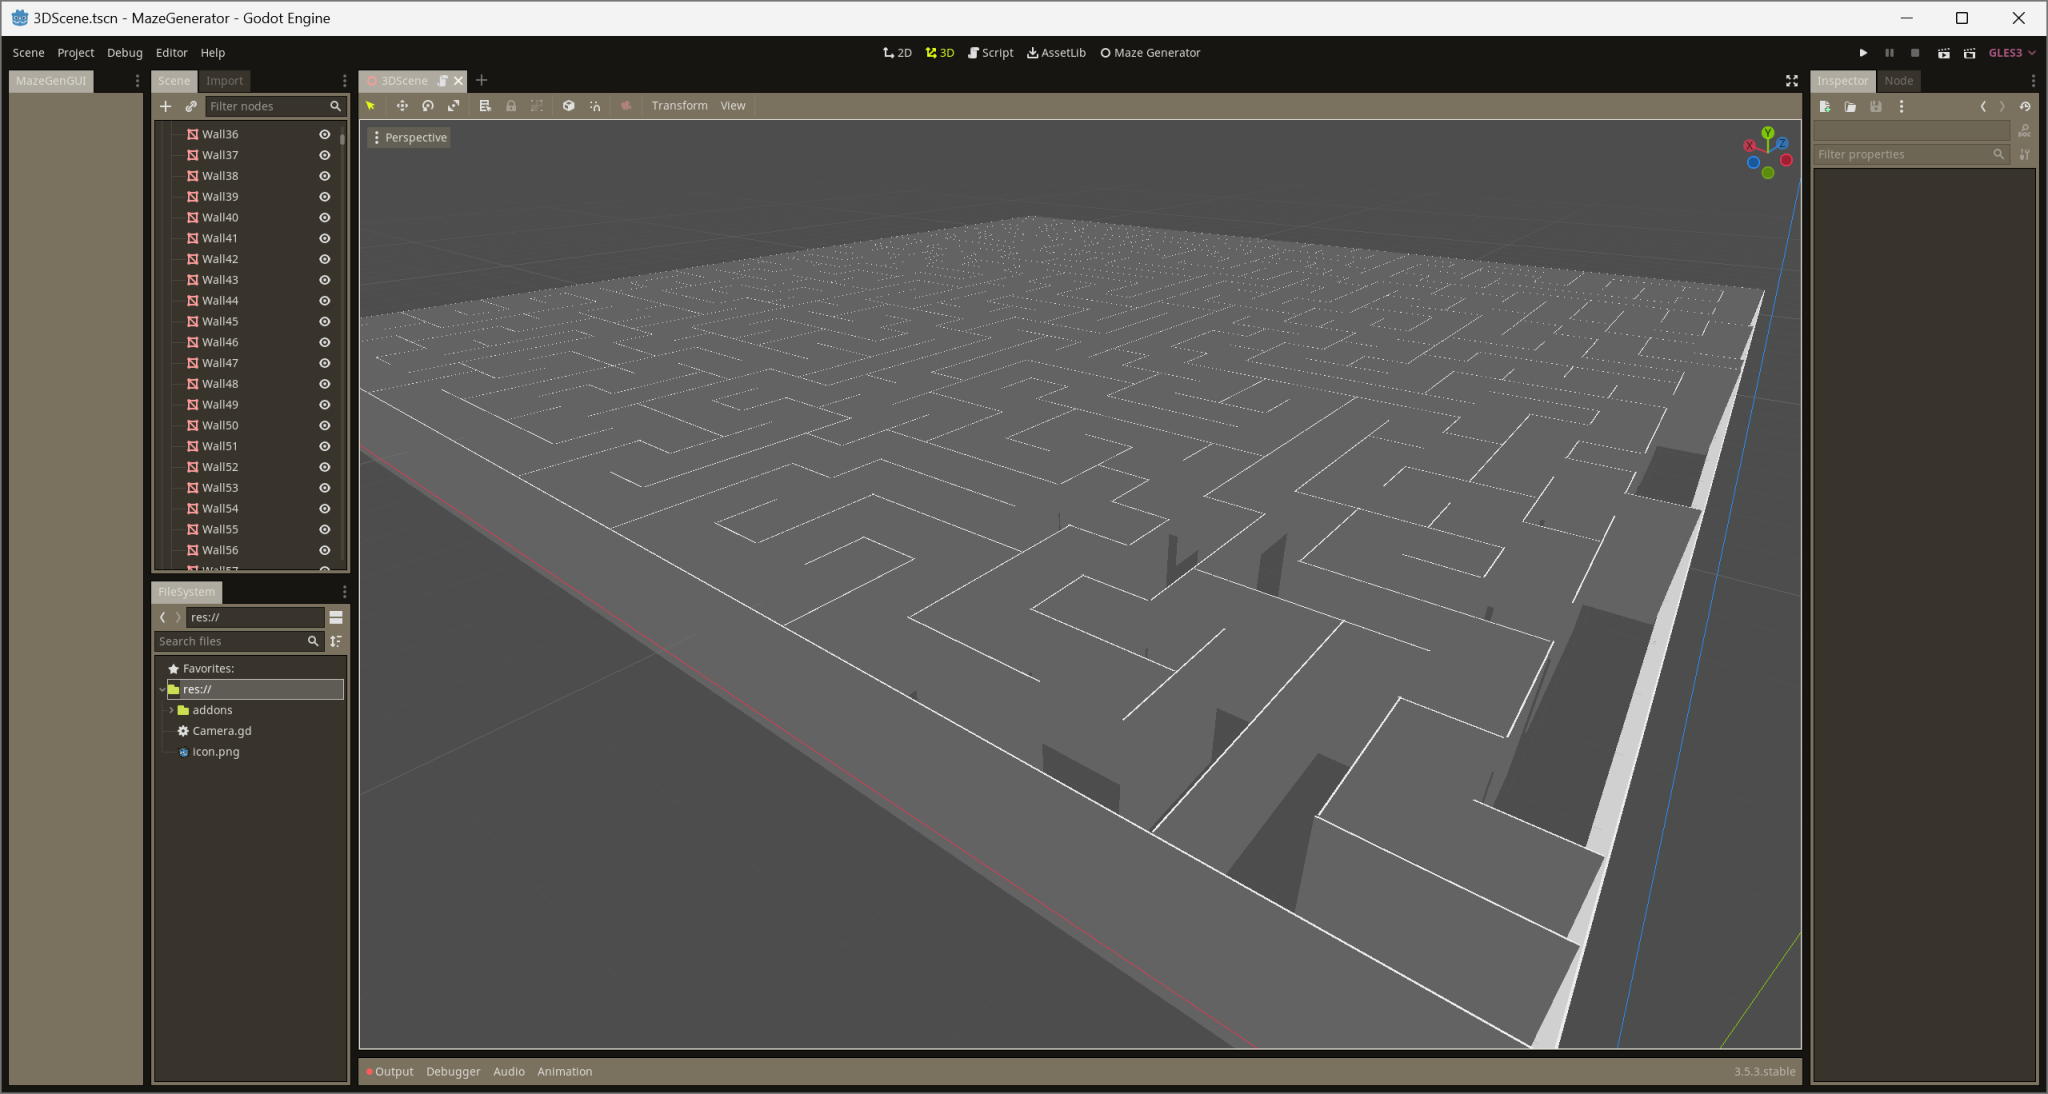Image resolution: width=2048 pixels, height=1094 pixels.
Task: Select the Rotate tool in the 3D toolbar
Action: 429,105
